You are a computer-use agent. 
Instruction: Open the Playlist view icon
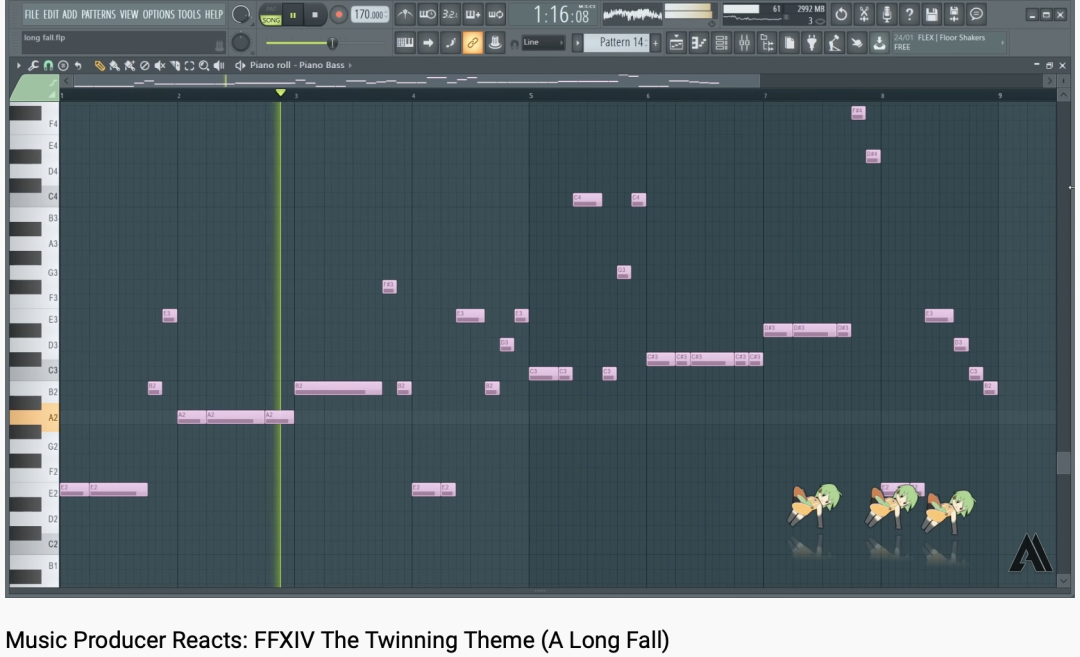click(676, 43)
